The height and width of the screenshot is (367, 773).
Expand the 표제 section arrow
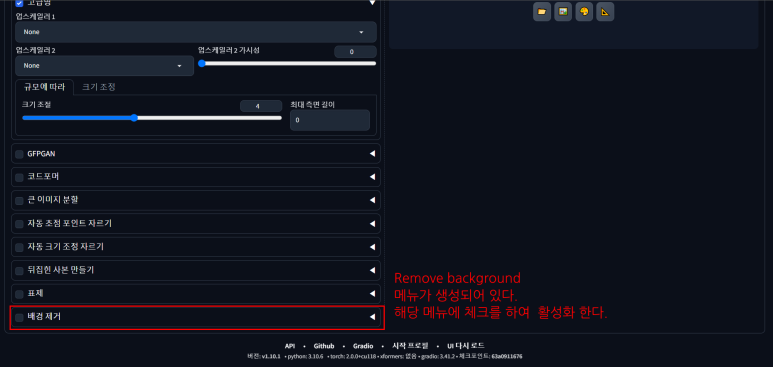pyautogui.click(x=372, y=294)
